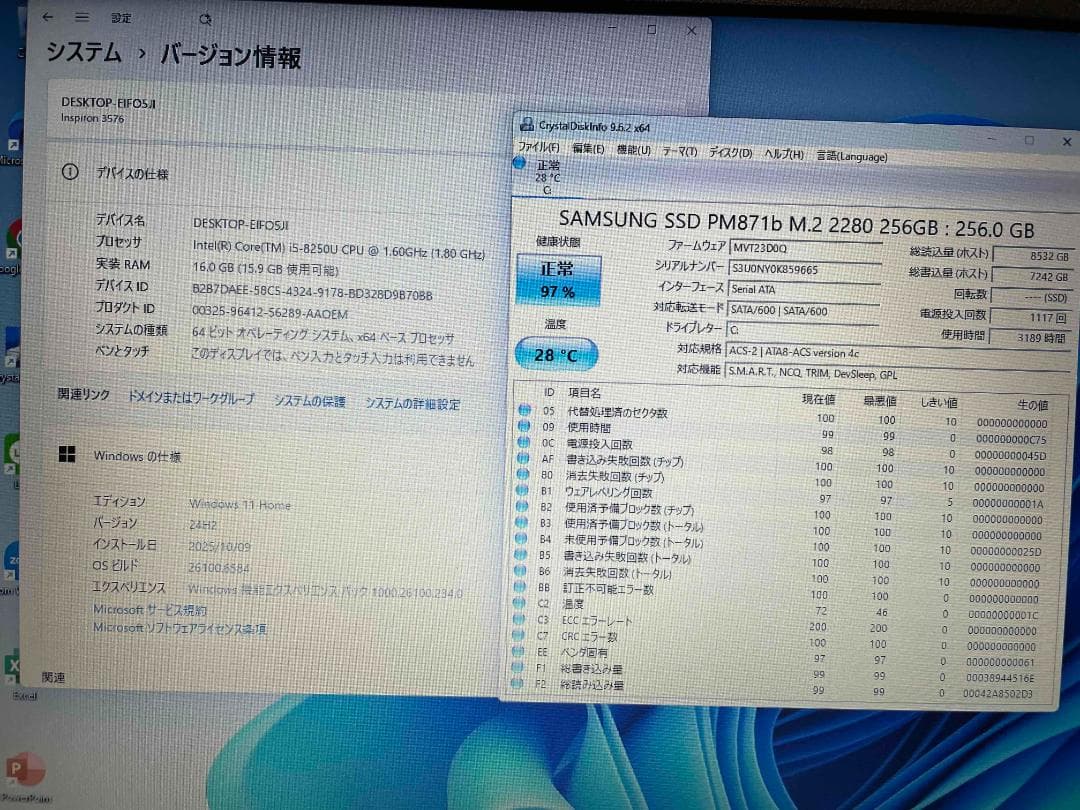Click the SAMSUNG SSD PM871b drive title
The height and width of the screenshot is (810, 1080).
797,223
